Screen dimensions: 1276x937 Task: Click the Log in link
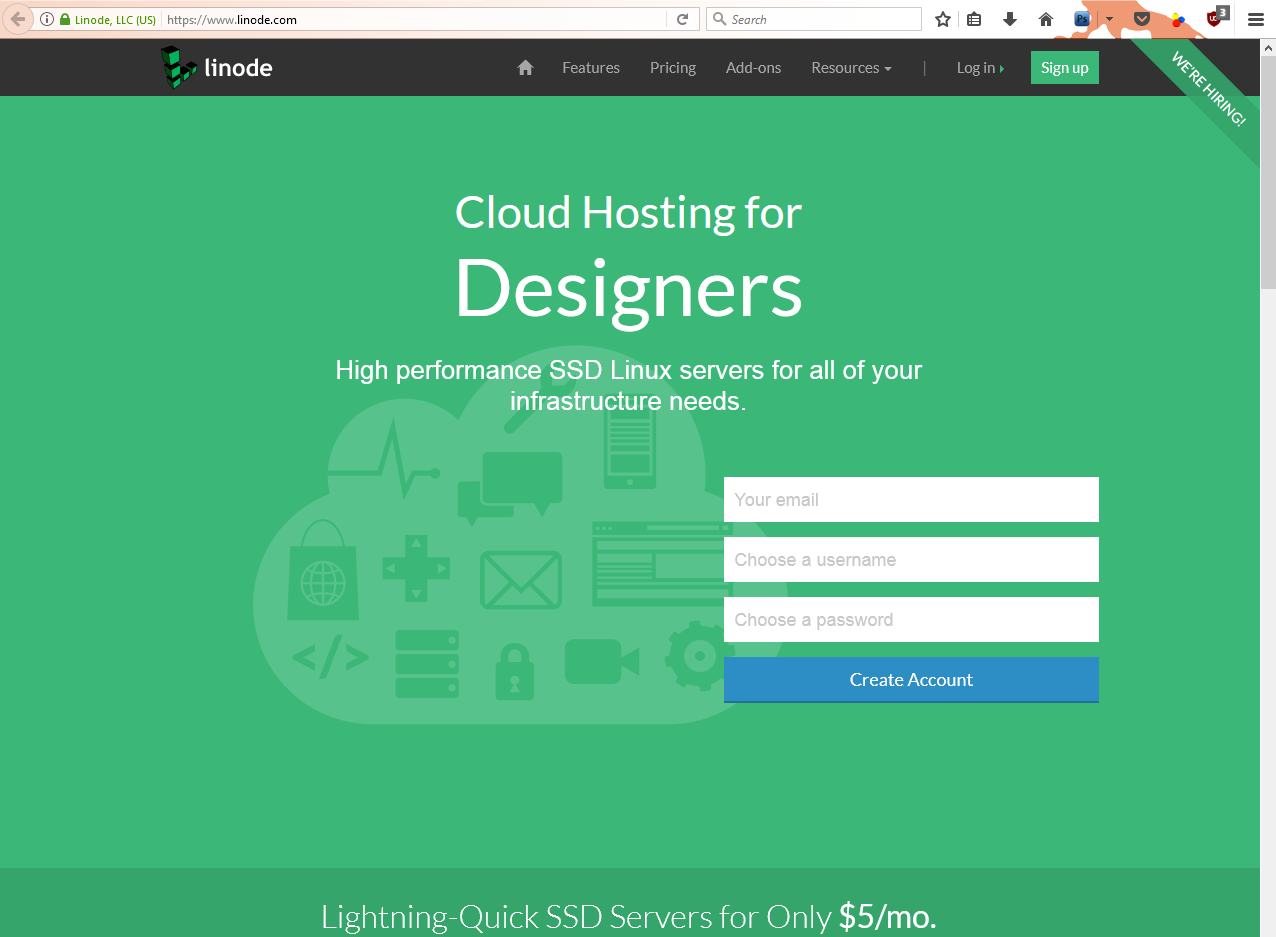[x=980, y=68]
